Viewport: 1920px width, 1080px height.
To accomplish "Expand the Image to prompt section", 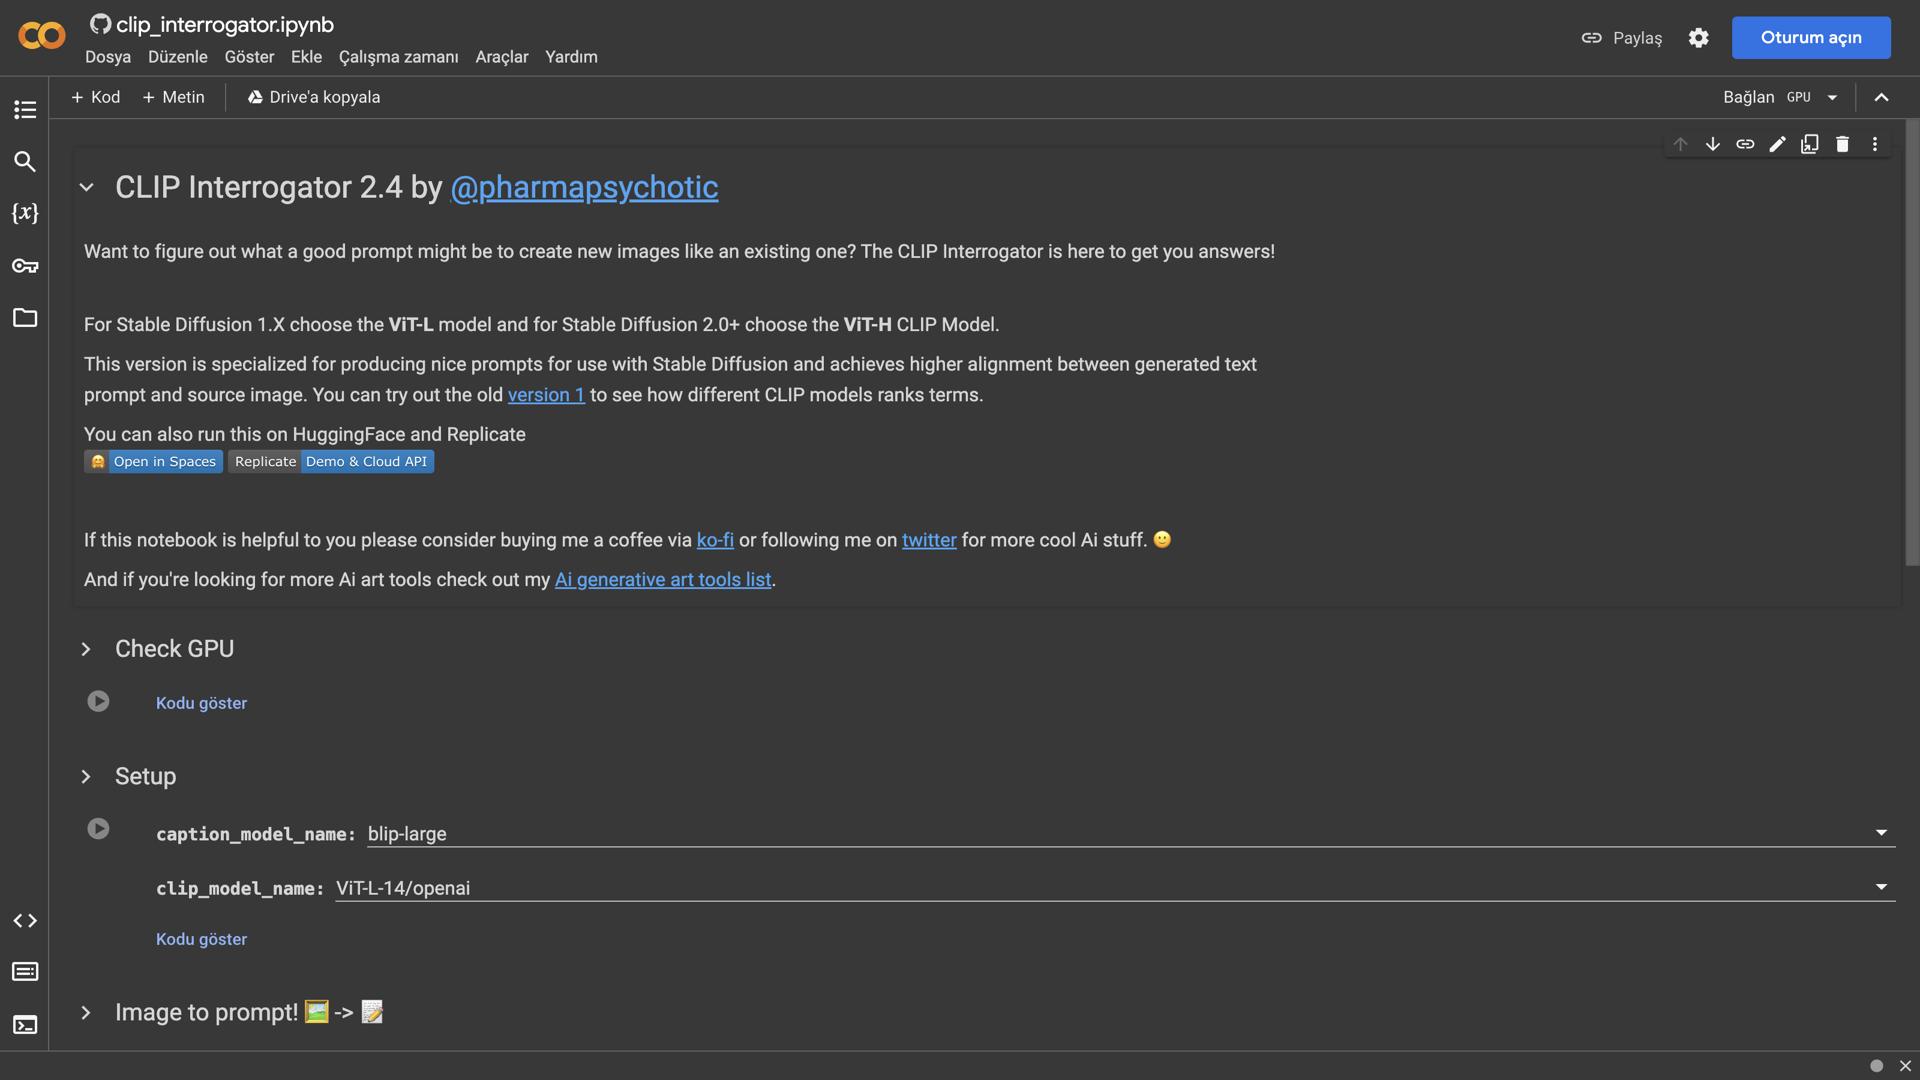I will [x=86, y=1012].
